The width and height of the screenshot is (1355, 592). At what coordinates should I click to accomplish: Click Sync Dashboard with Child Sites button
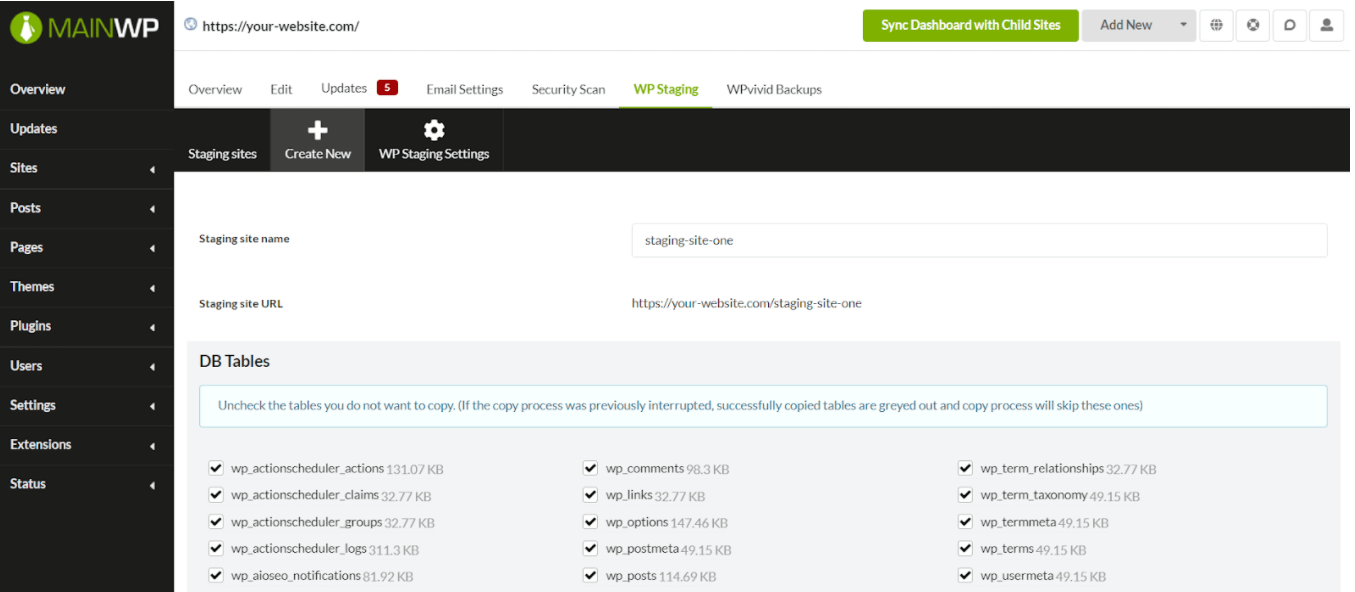970,25
